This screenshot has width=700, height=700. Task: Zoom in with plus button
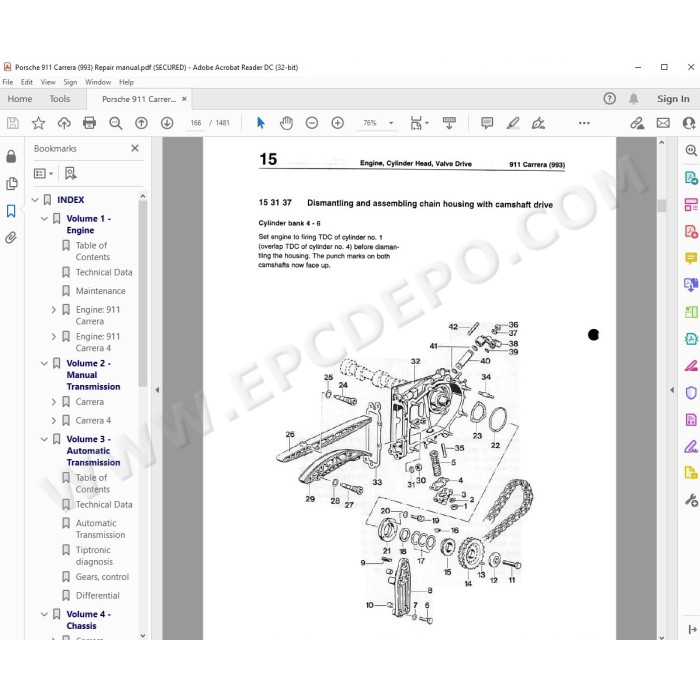[x=338, y=123]
